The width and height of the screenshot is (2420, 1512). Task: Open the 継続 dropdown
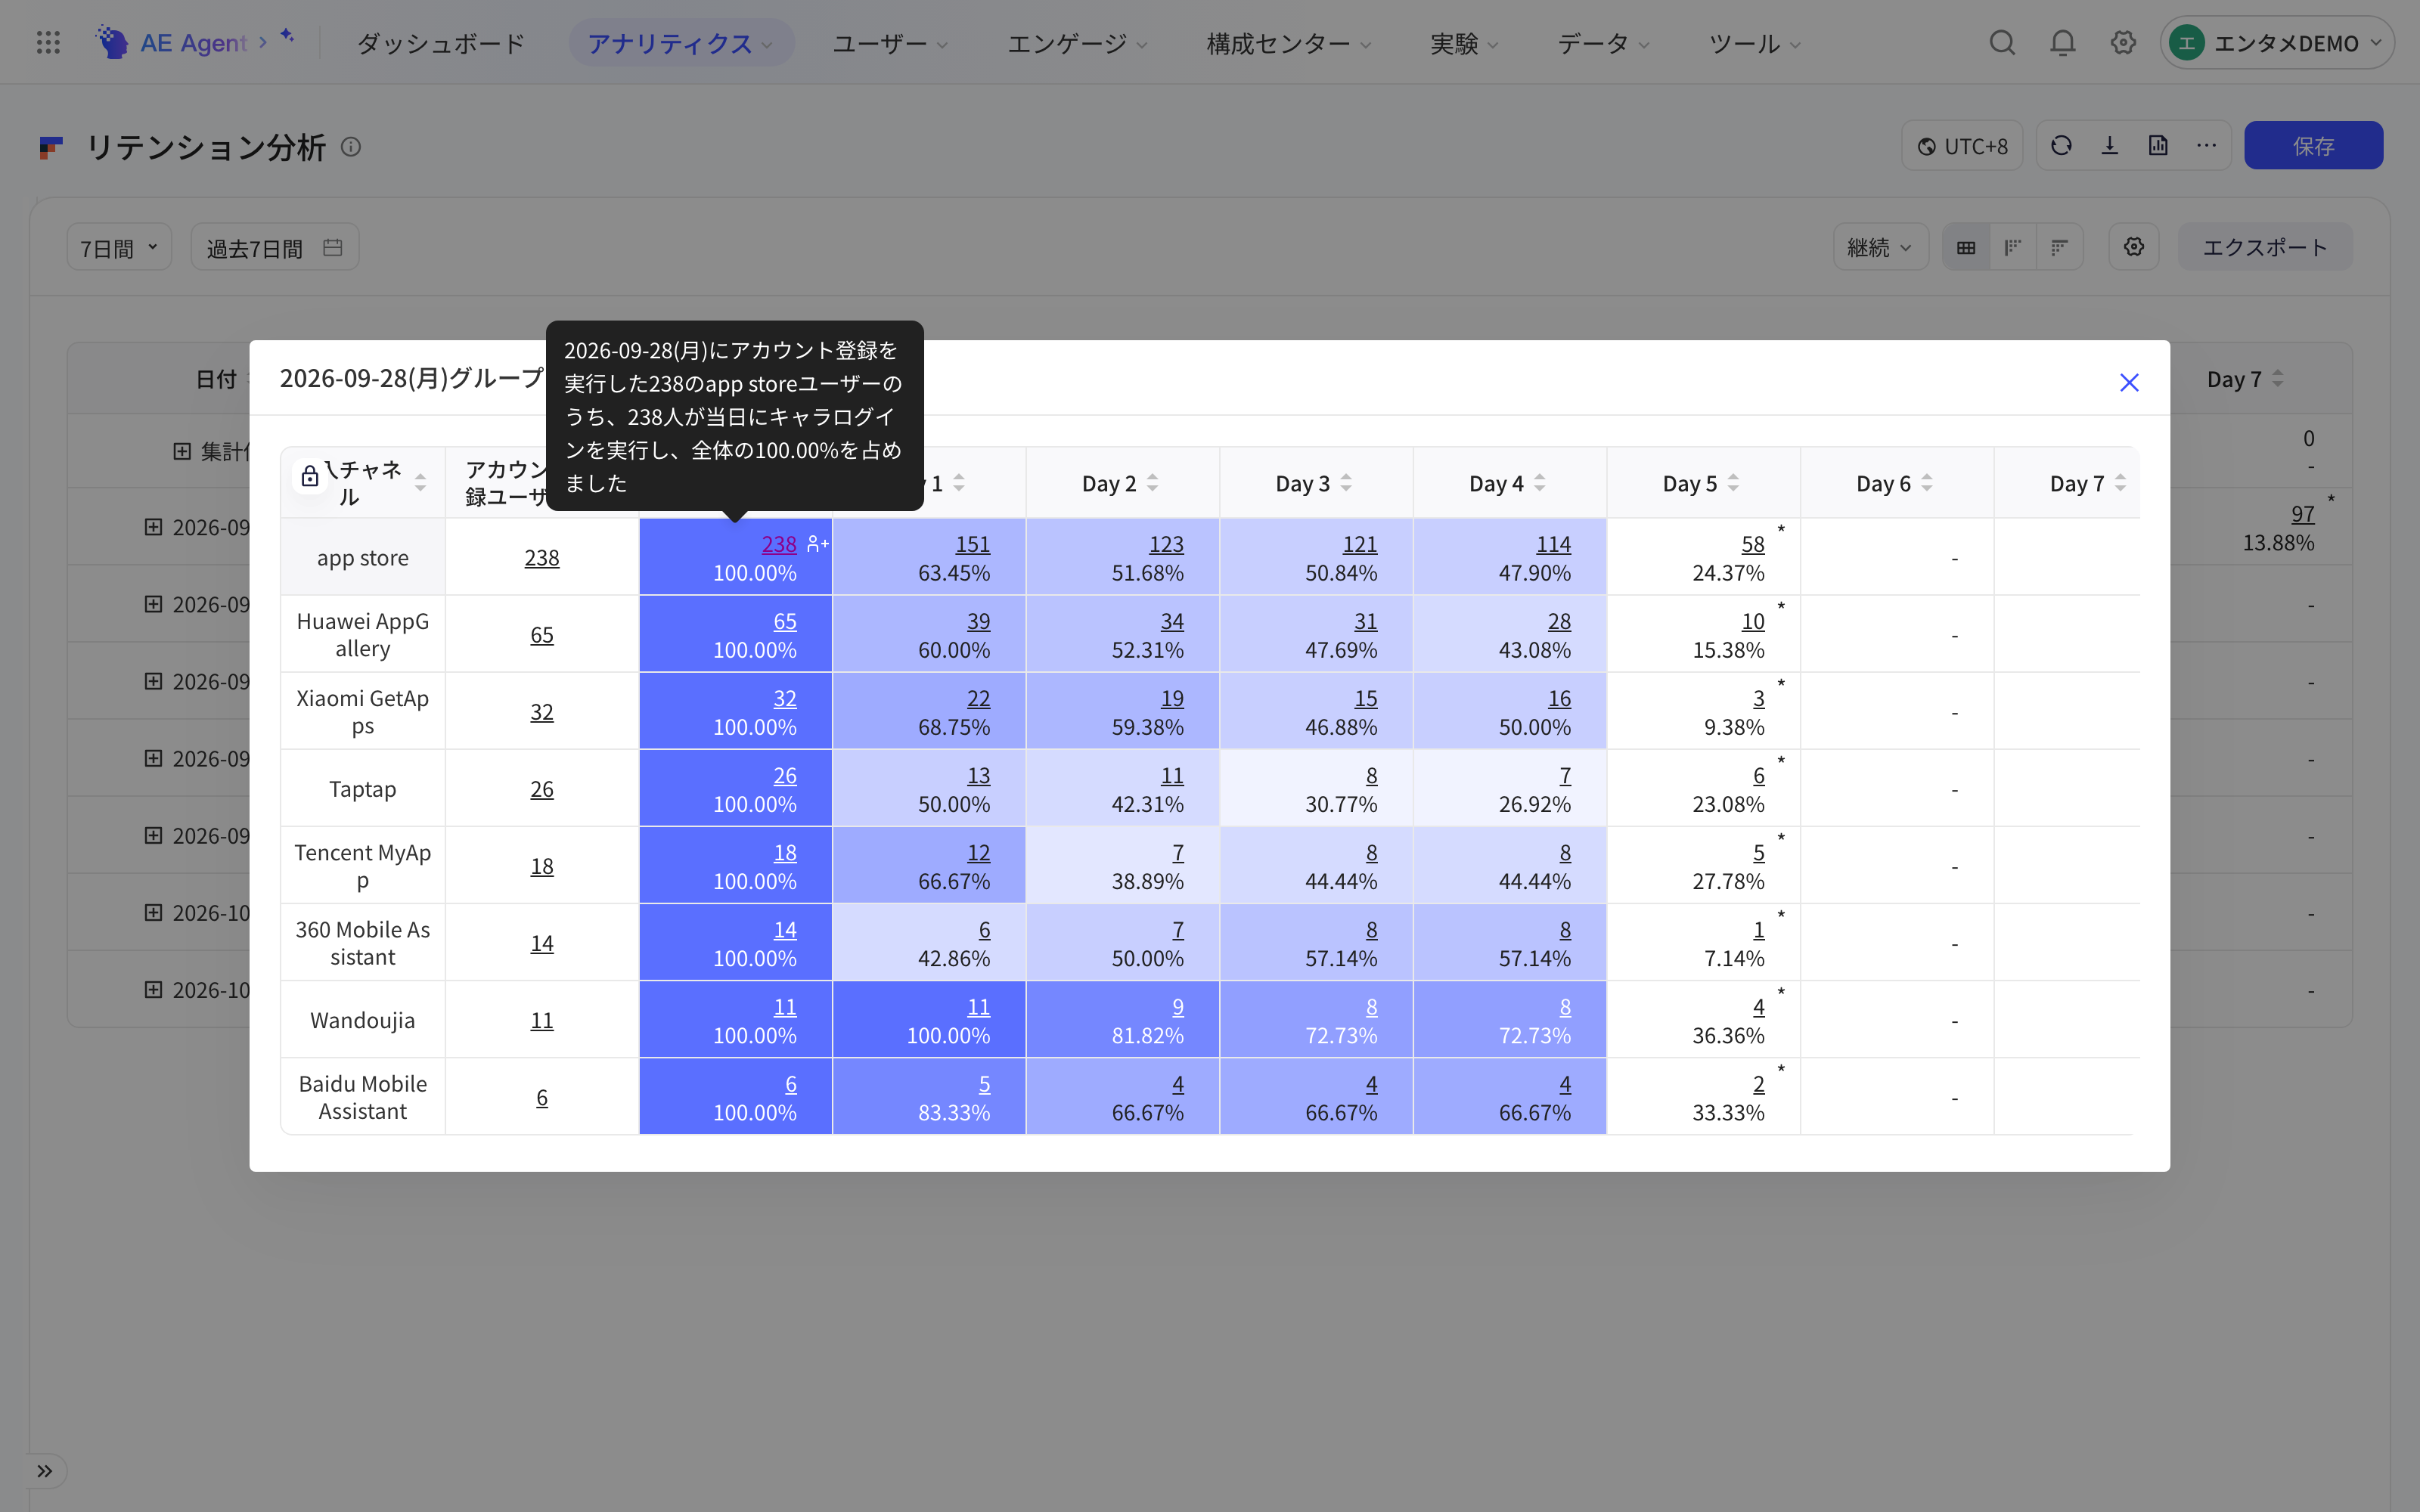point(1880,247)
